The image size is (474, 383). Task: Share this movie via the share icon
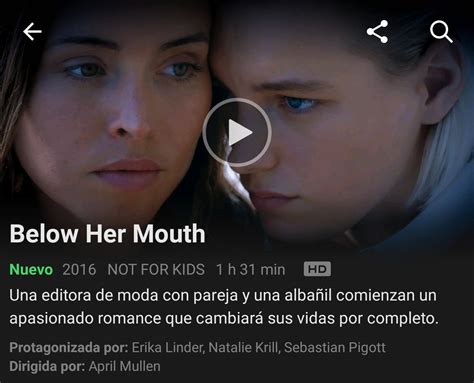[x=377, y=32]
